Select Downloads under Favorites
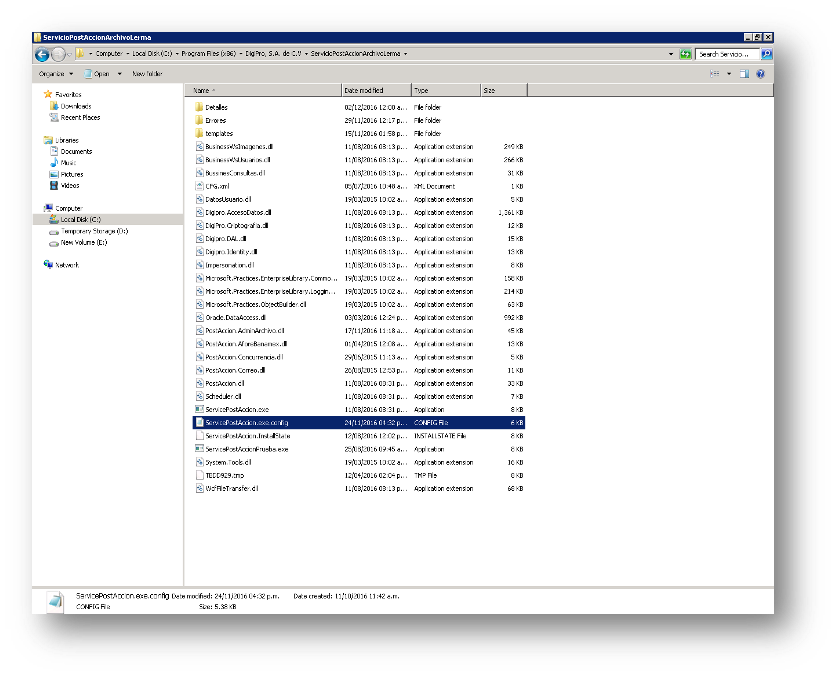Image resolution: width=836 pixels, height=676 pixels. [76, 106]
